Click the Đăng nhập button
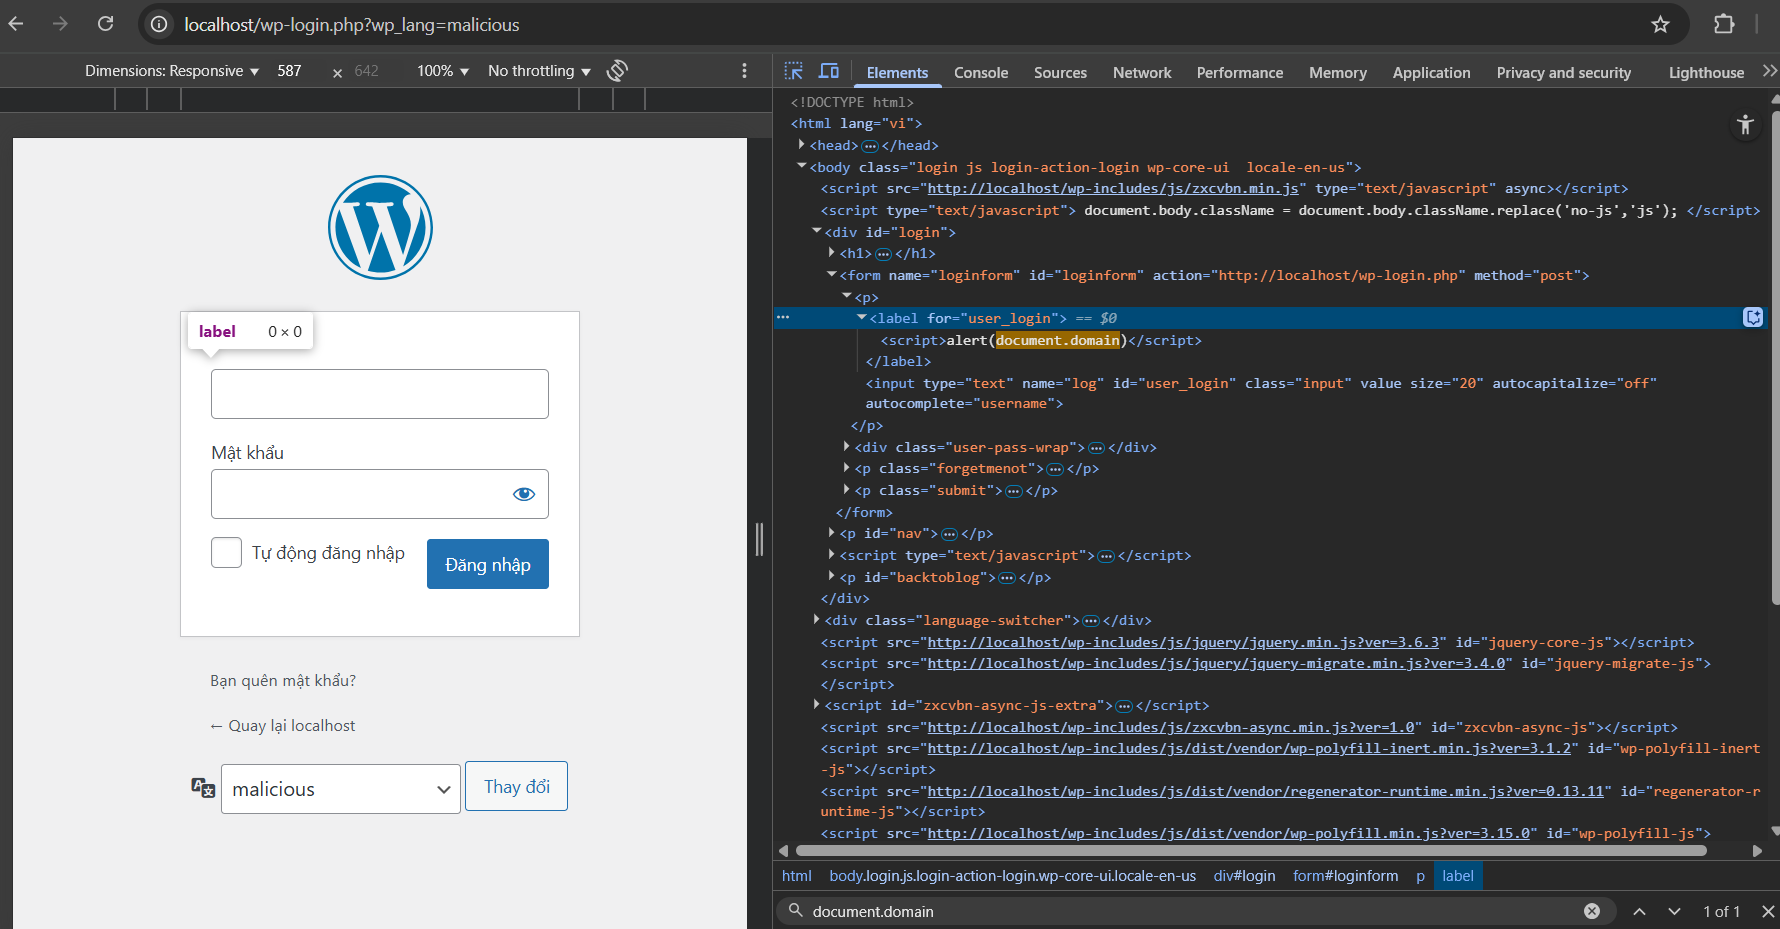The height and width of the screenshot is (929, 1780). click(x=488, y=564)
